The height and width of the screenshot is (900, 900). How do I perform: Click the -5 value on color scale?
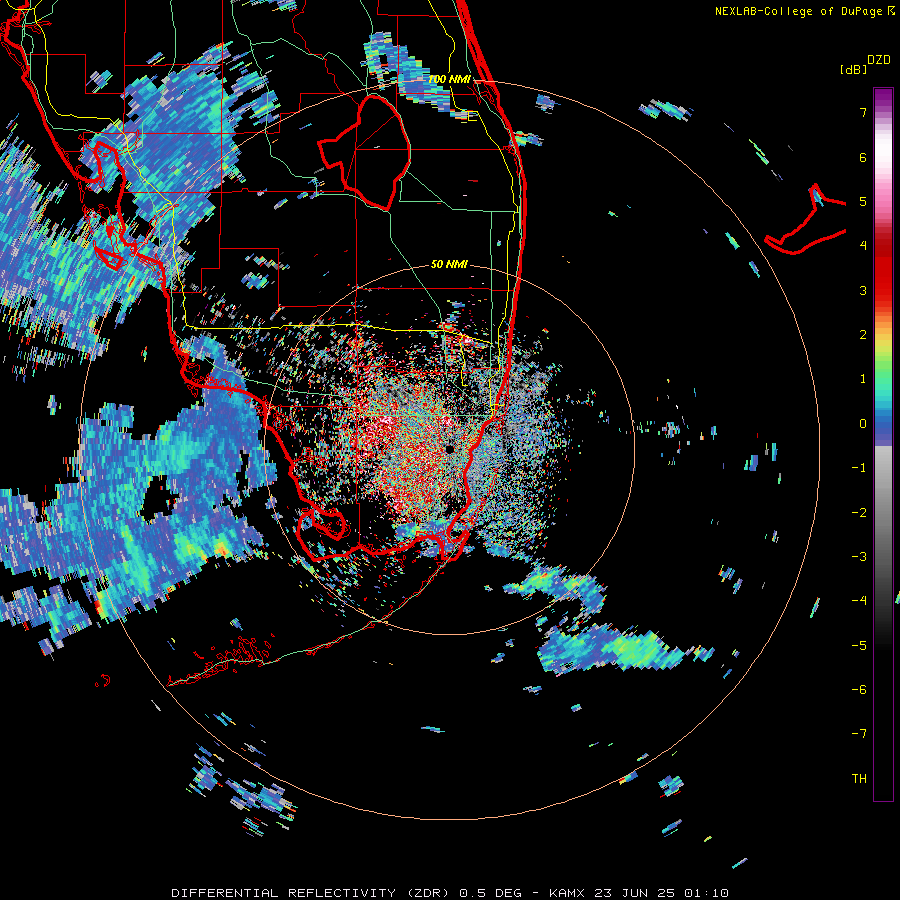(859, 645)
